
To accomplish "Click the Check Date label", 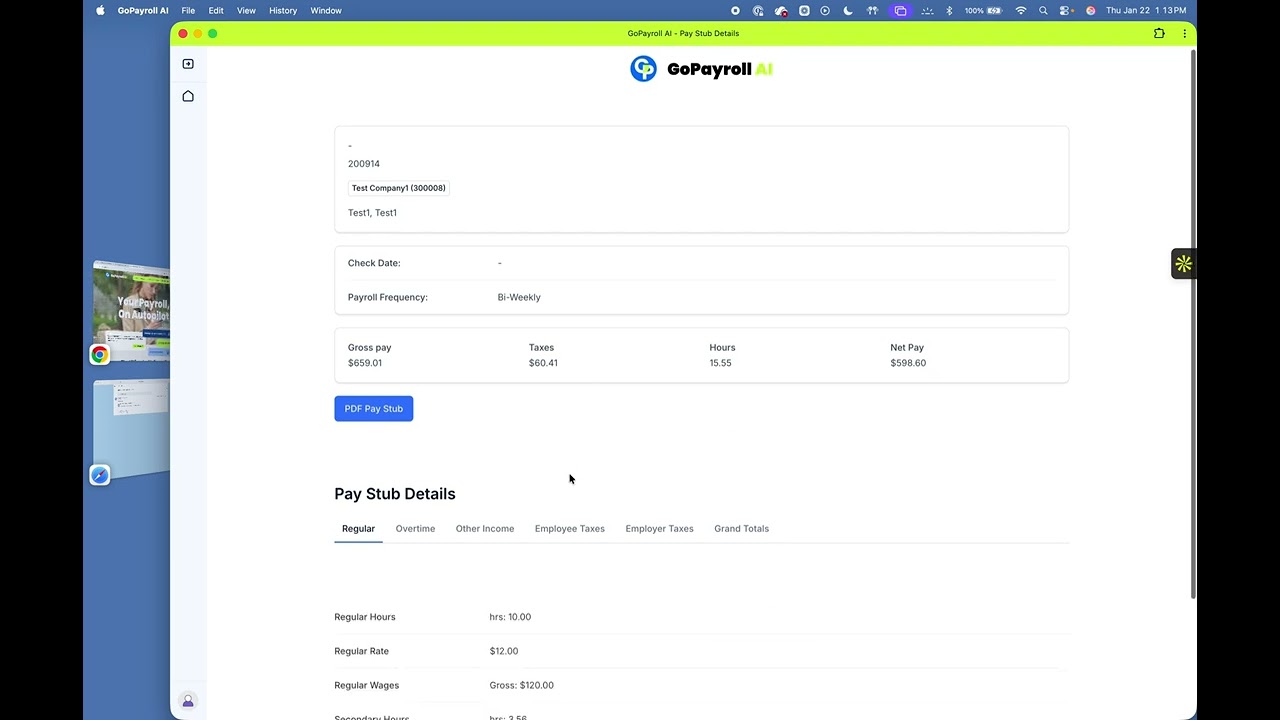I will (374, 263).
